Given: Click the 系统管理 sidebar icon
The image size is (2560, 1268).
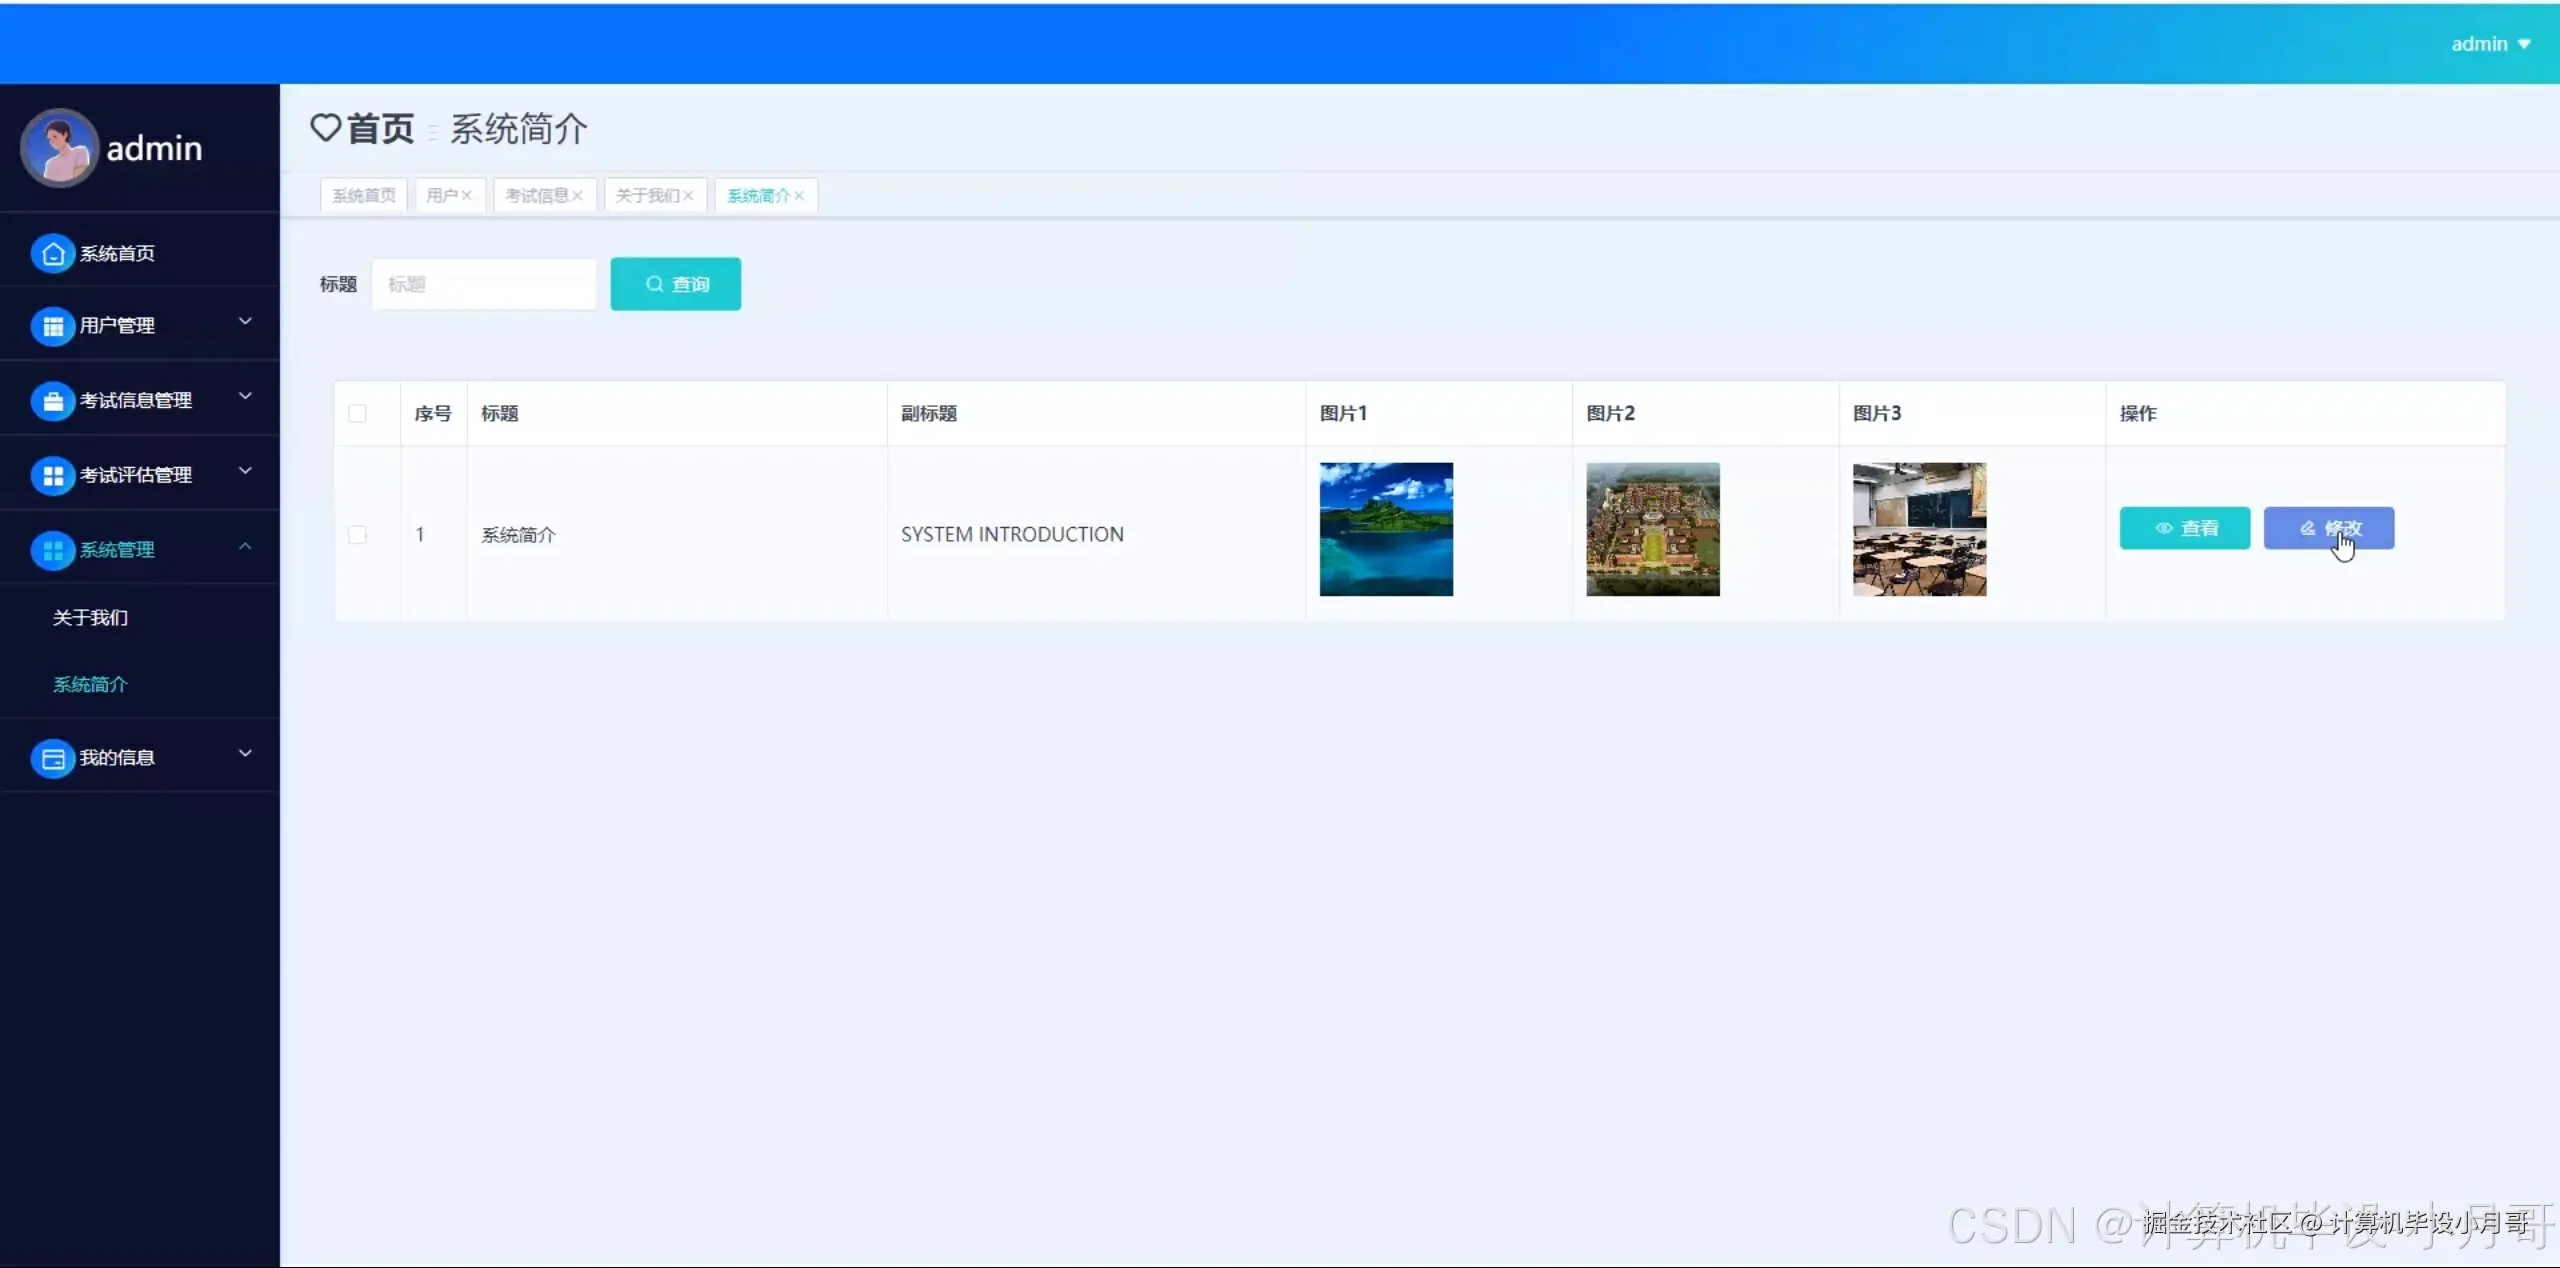Looking at the screenshot, I should click(x=53, y=550).
